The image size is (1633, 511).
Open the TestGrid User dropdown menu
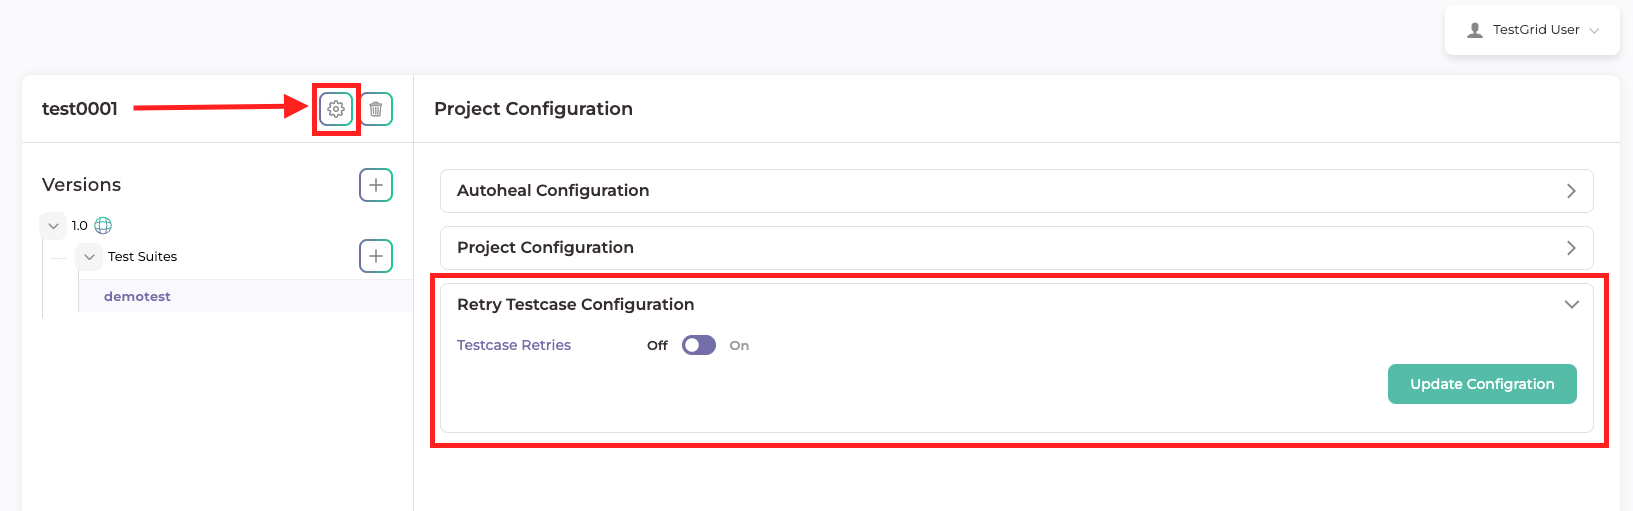pyautogui.click(x=1594, y=31)
